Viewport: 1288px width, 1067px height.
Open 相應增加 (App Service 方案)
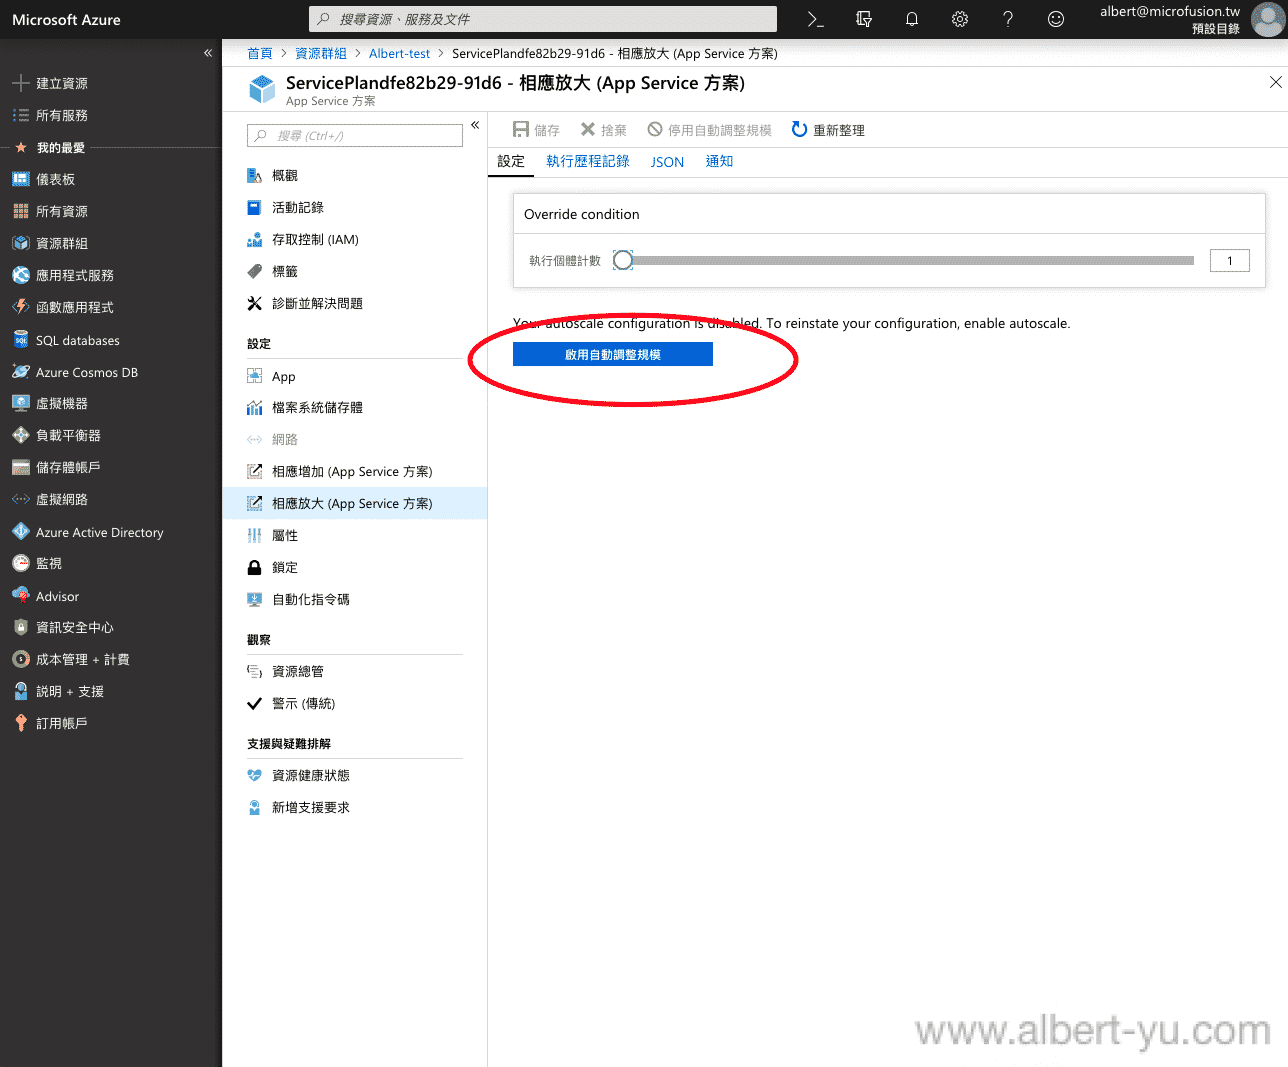[x=355, y=471]
